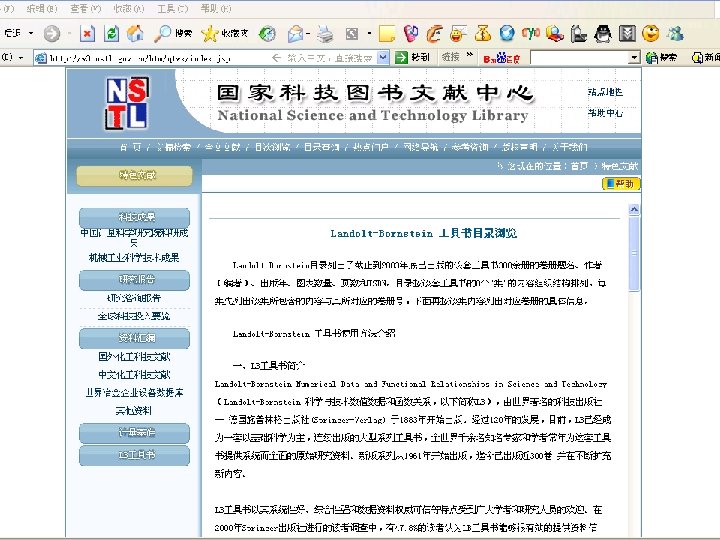Click the yellow smiley messenger toolbar icon

click(x=458, y=34)
